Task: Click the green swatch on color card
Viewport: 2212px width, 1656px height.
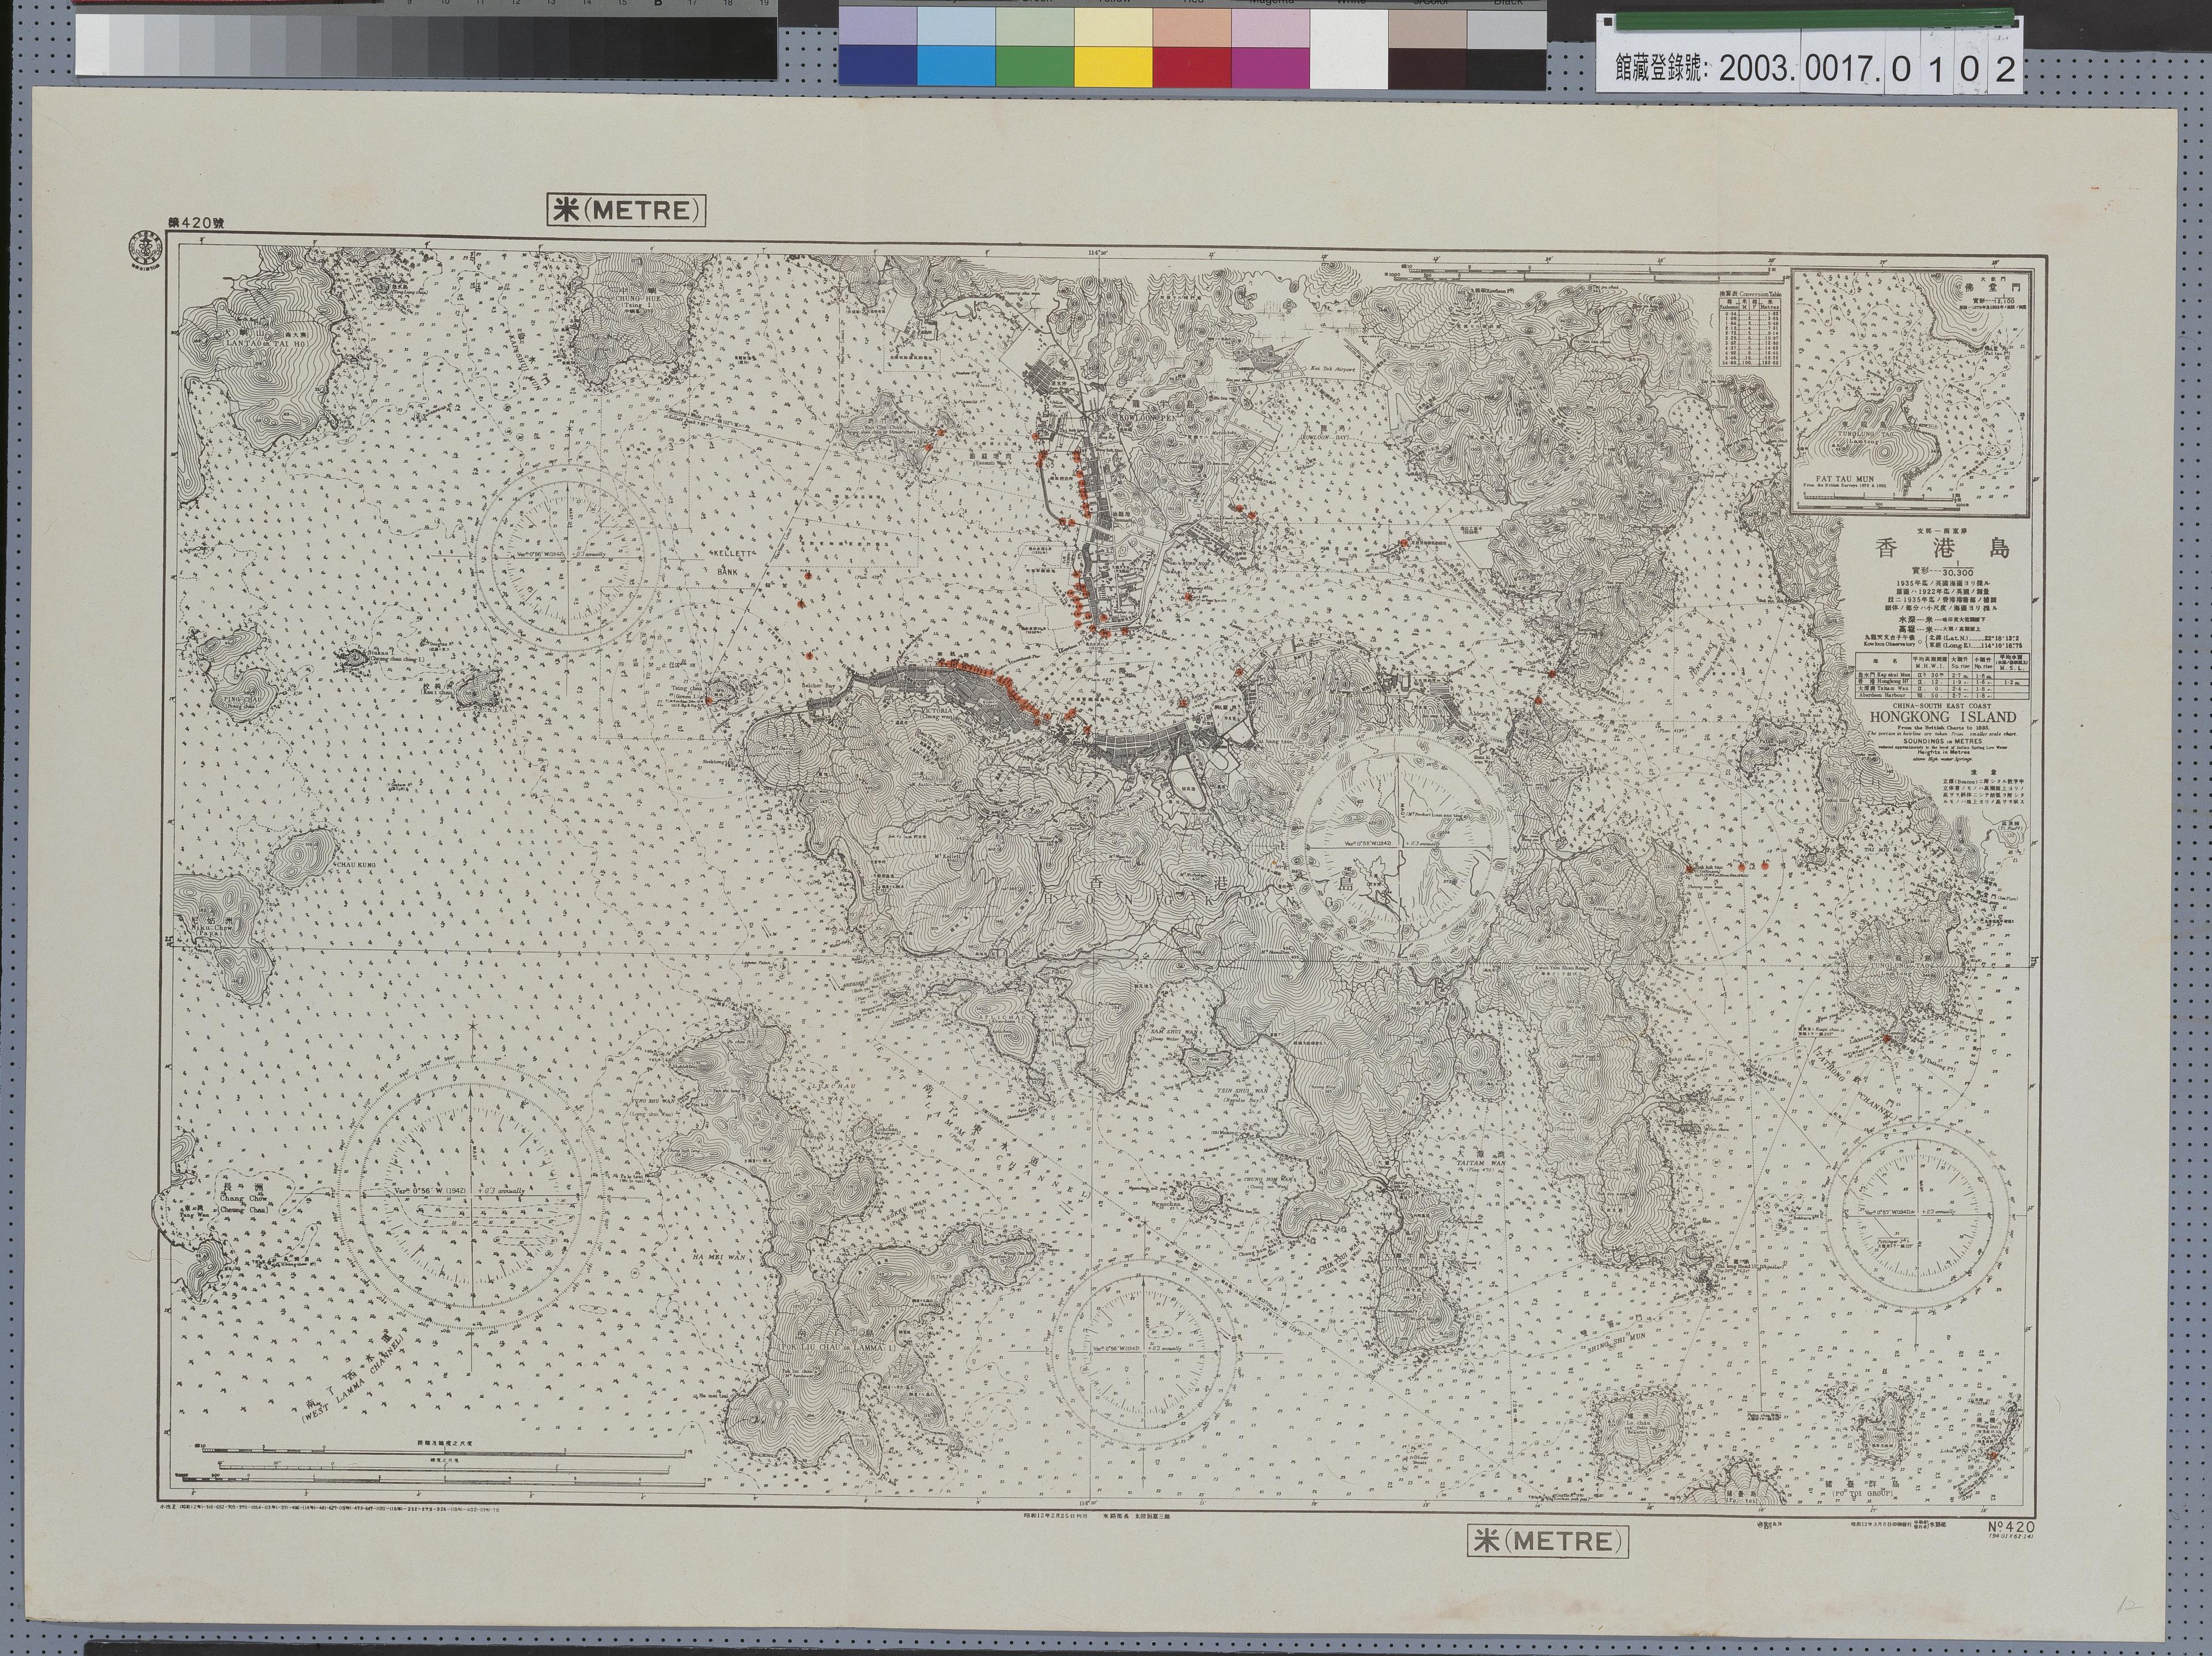Action: (x=1034, y=67)
